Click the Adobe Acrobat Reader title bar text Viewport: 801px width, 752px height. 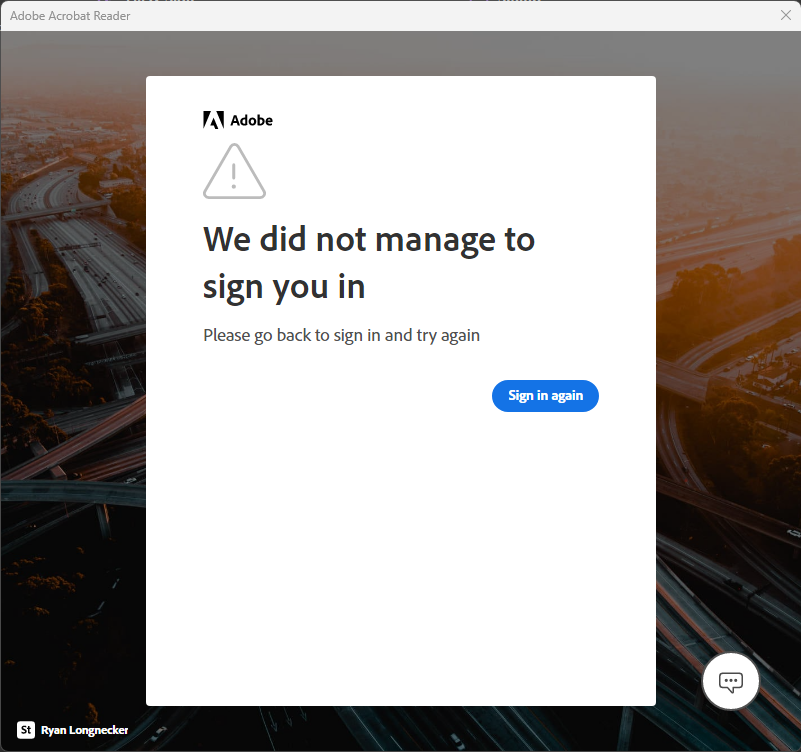click(69, 15)
